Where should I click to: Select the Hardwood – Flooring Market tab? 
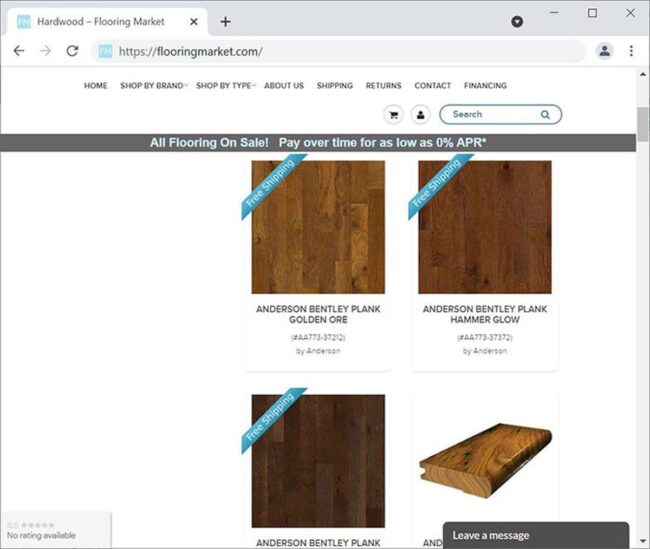pyautogui.click(x=107, y=22)
